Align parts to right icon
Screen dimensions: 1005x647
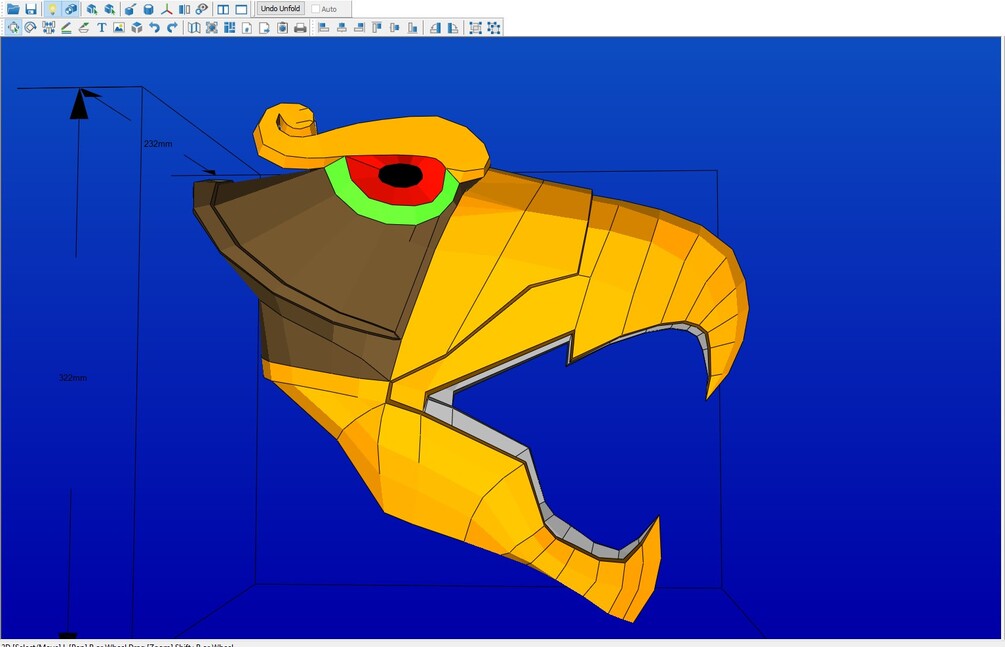[x=359, y=28]
